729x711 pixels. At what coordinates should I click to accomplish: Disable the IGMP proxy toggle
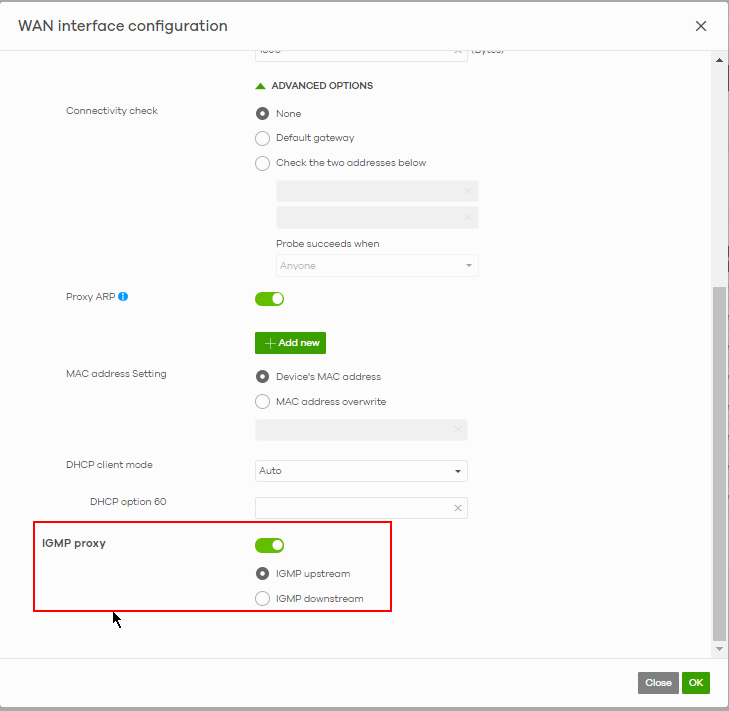(x=270, y=545)
